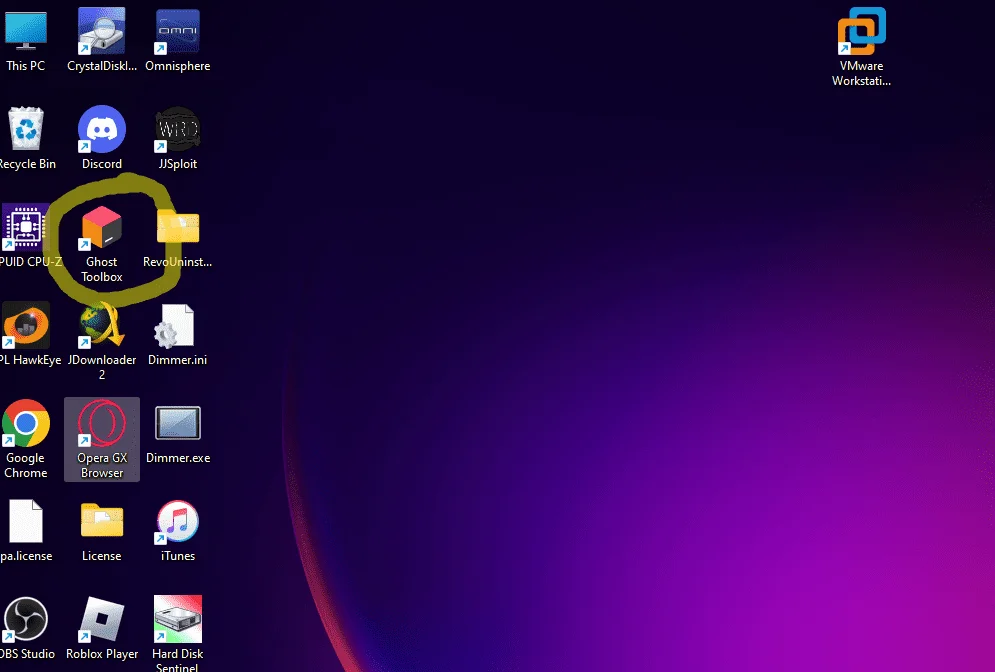The height and width of the screenshot is (672, 995).
Task: Select the .license blank file icon
Action: pos(25,522)
